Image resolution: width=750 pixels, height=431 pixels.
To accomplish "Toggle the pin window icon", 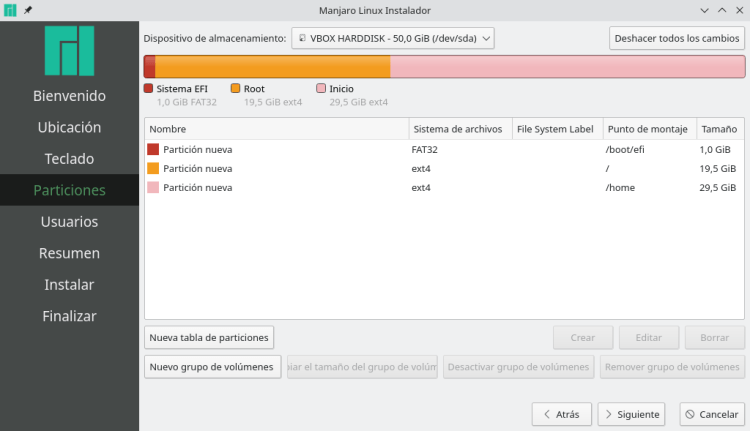I will point(28,10).
